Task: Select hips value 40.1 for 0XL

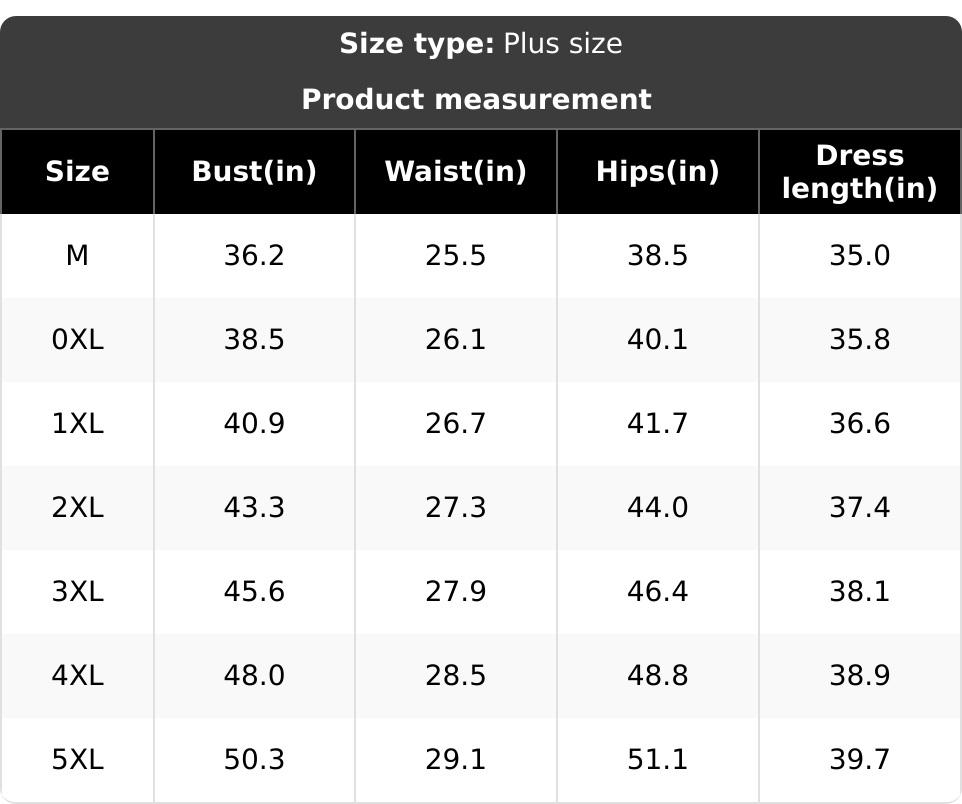Action: (658, 339)
